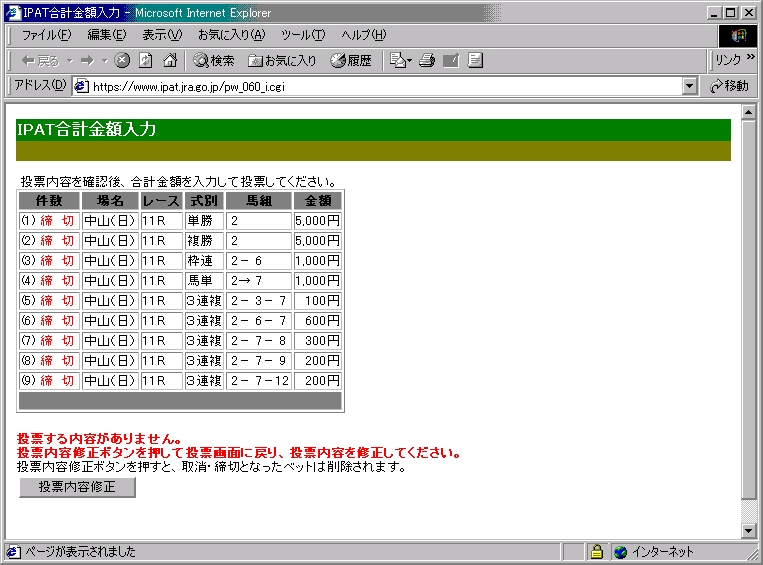Screen dimensions: 763x565
Task: Click the 300円 amount cell
Action: point(318,341)
